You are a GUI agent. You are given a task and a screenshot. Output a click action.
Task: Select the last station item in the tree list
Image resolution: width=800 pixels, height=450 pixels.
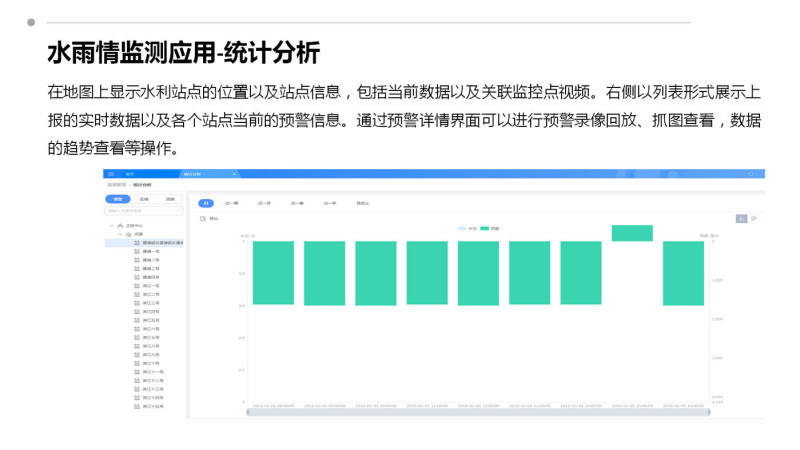(x=150, y=406)
